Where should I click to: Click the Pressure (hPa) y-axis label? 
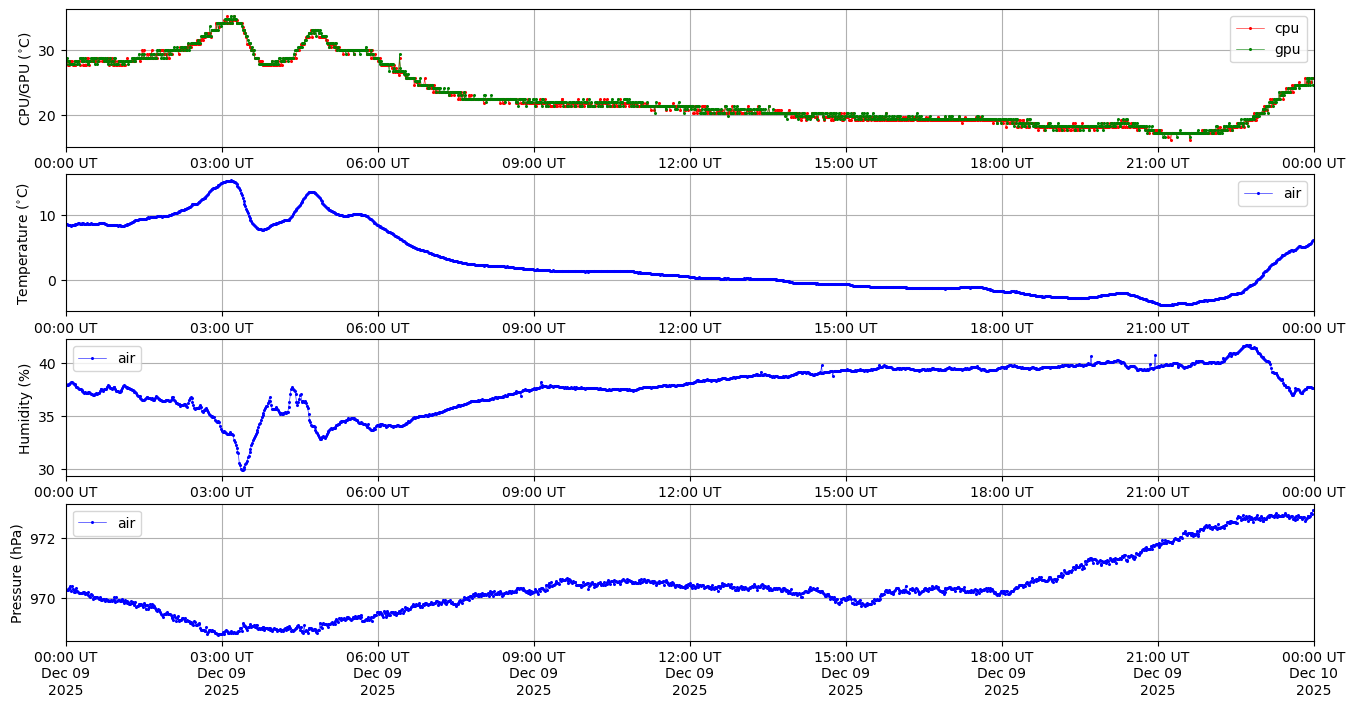click(x=17, y=573)
